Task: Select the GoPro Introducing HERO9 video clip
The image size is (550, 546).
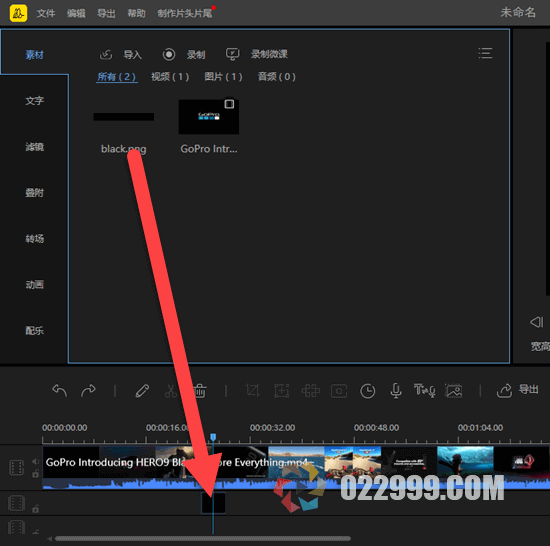Action: coord(296,467)
